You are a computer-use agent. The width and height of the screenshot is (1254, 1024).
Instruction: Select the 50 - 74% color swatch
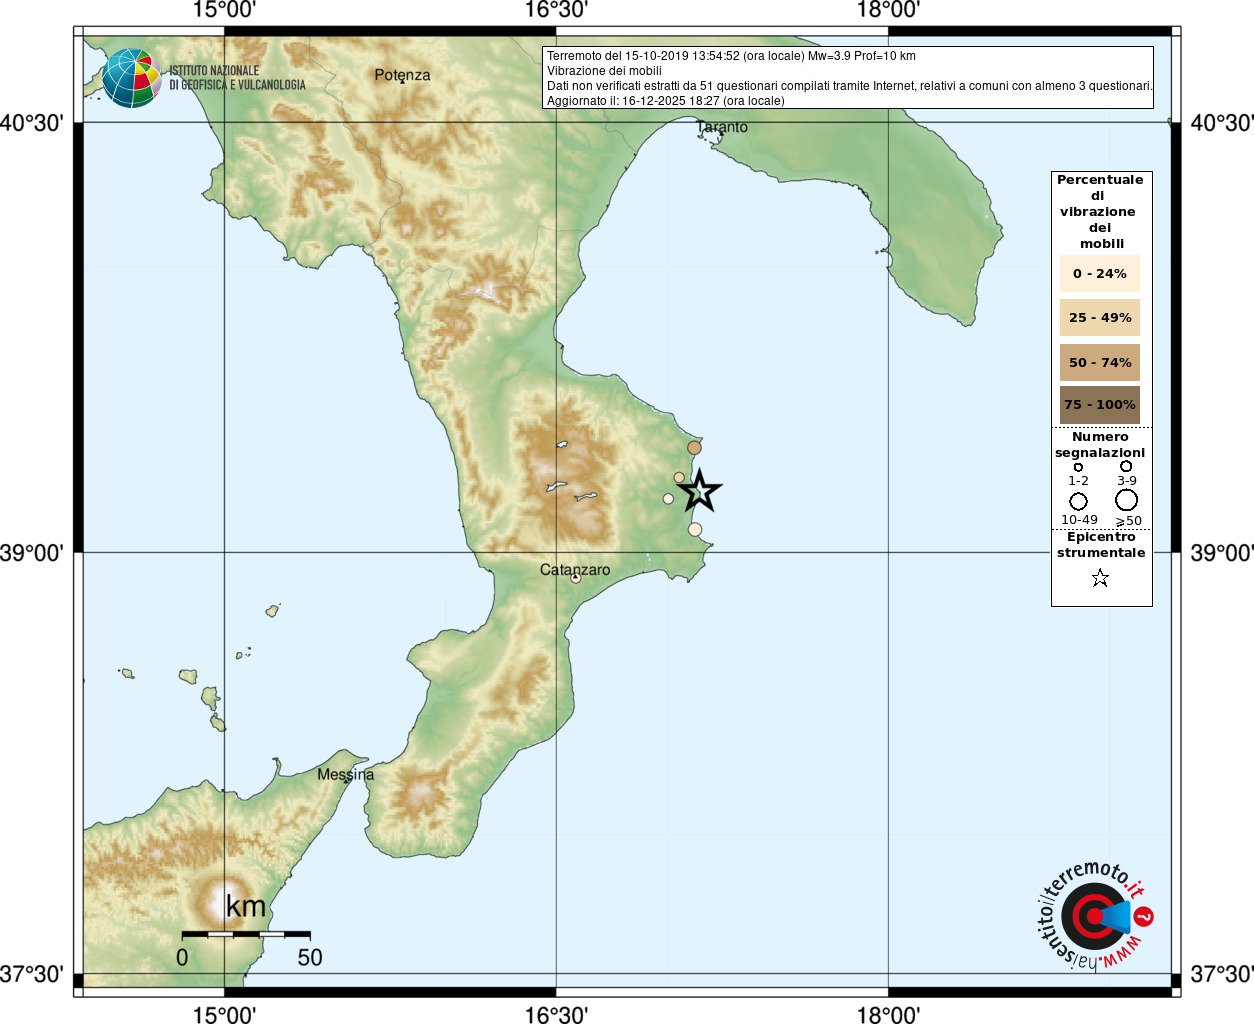tap(1099, 362)
